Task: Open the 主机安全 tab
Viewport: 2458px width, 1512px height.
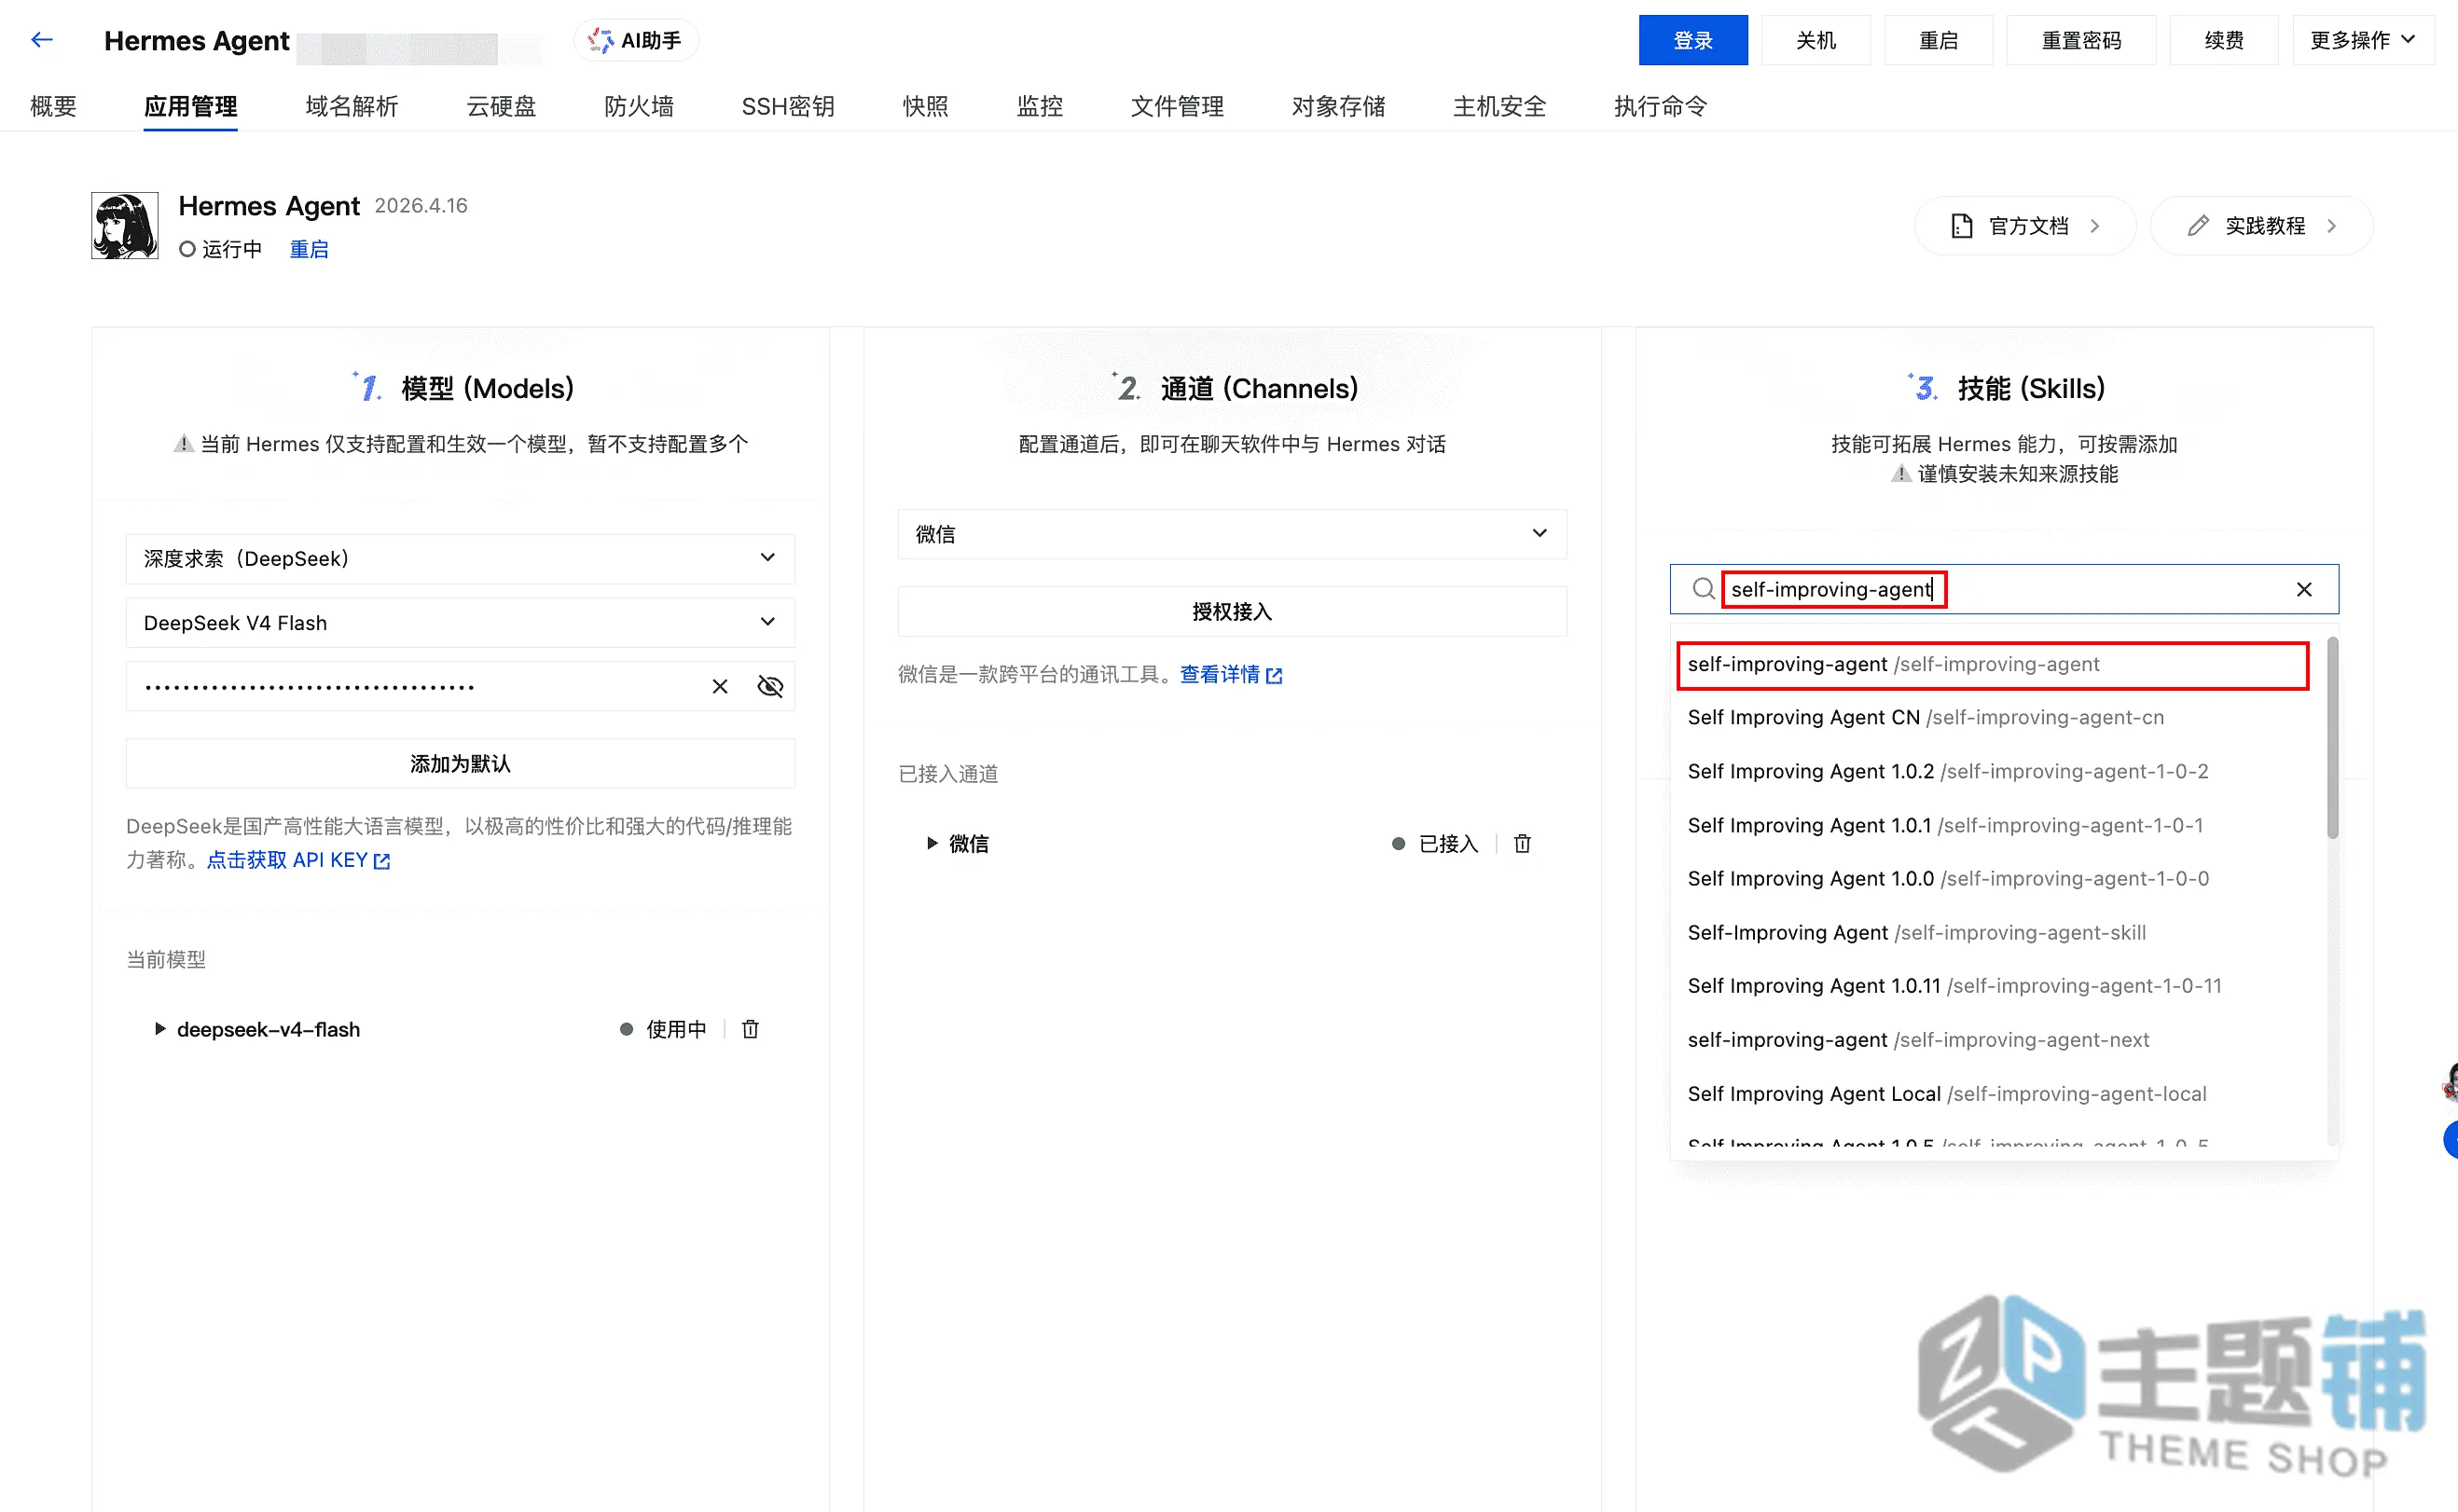Action: pyautogui.click(x=1499, y=106)
